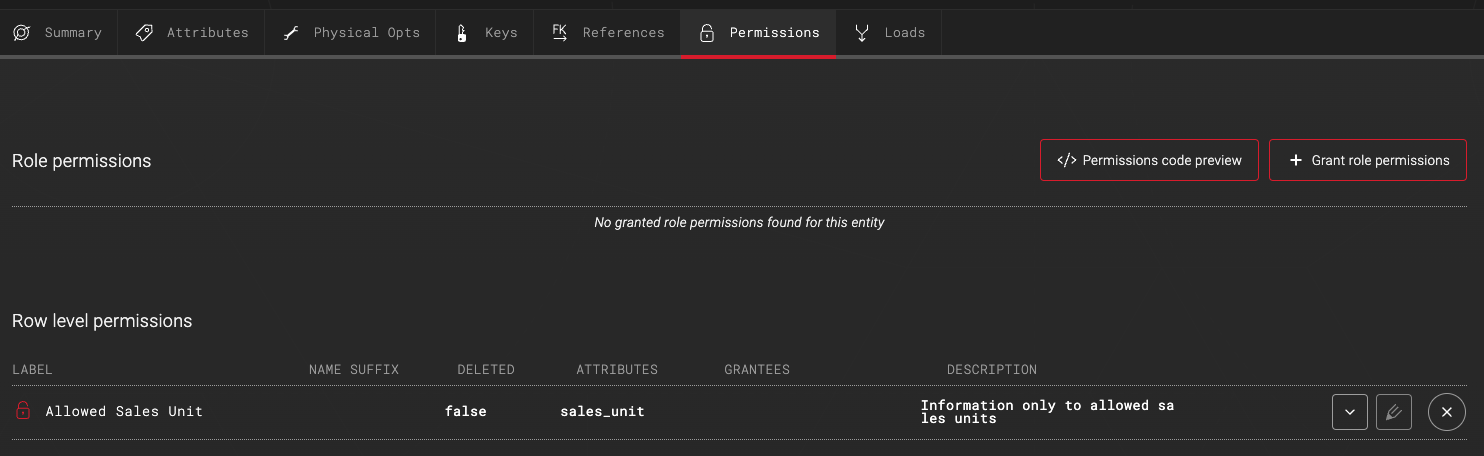Click the DELETED column header

486,370
